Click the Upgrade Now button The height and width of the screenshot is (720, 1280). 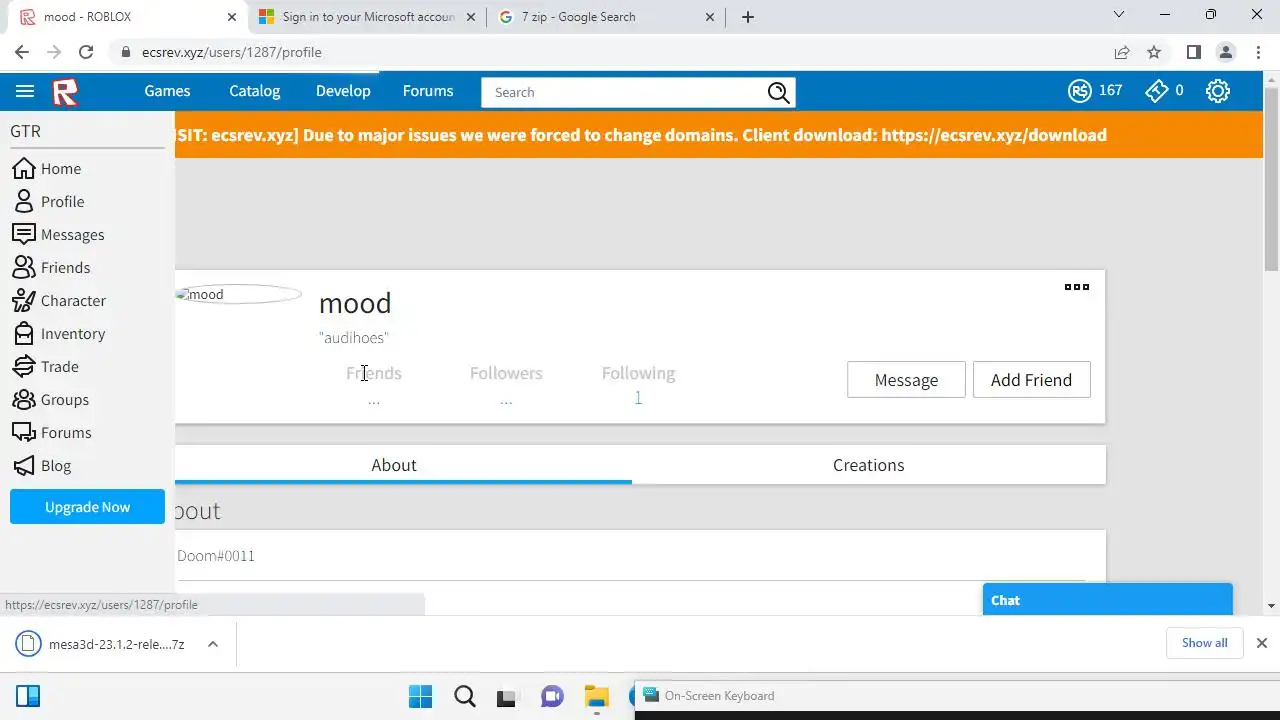[x=87, y=507]
